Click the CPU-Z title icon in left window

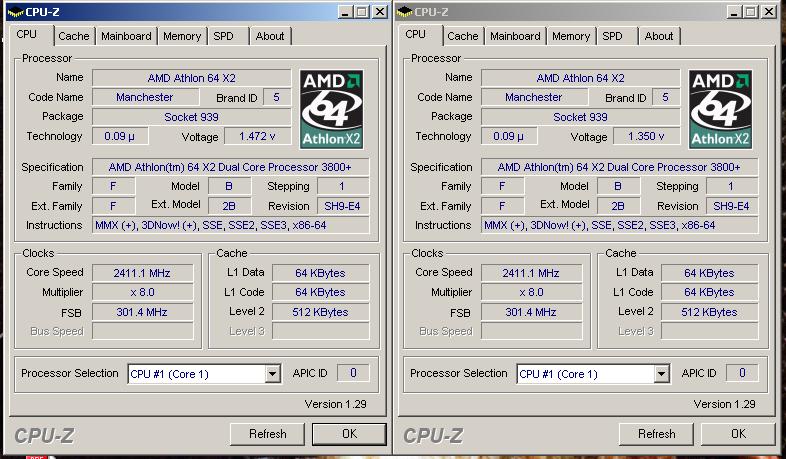click(x=16, y=12)
